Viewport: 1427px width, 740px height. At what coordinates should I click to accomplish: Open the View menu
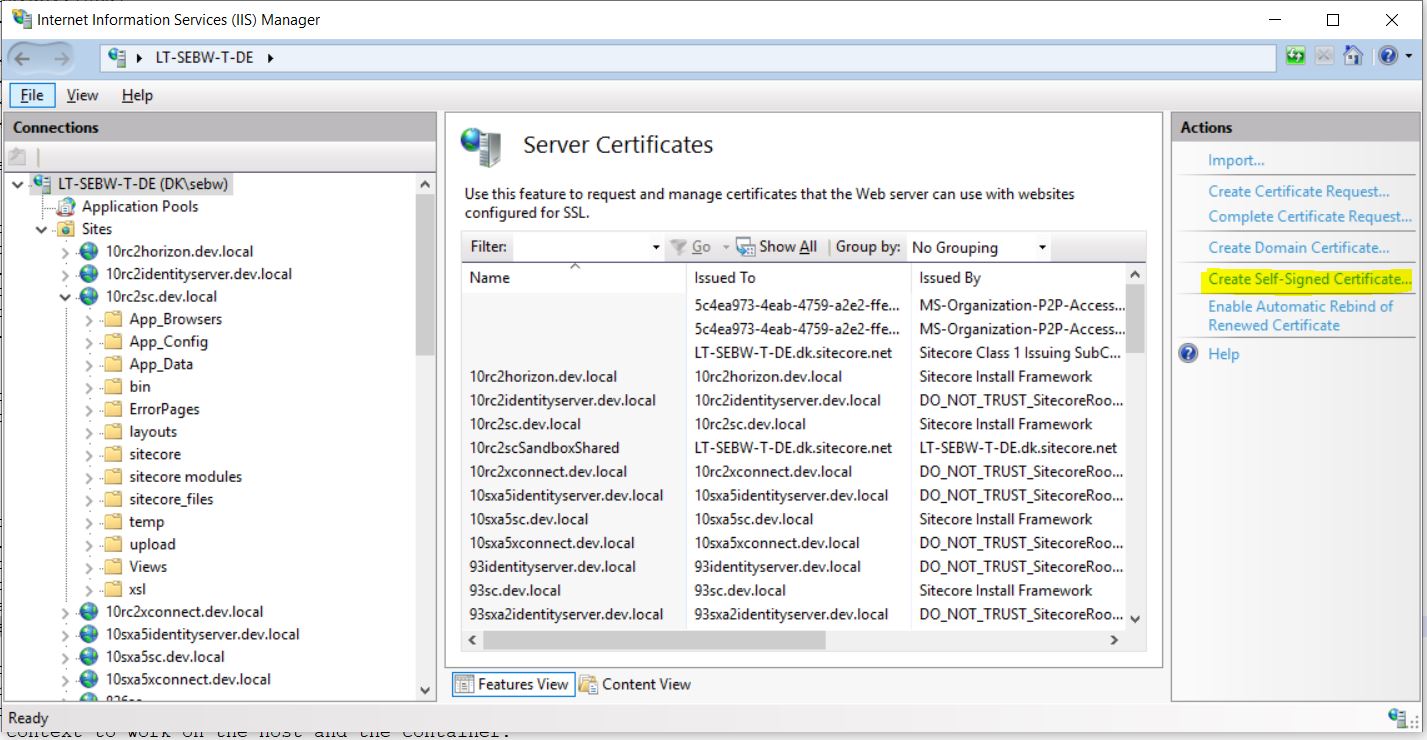82,95
